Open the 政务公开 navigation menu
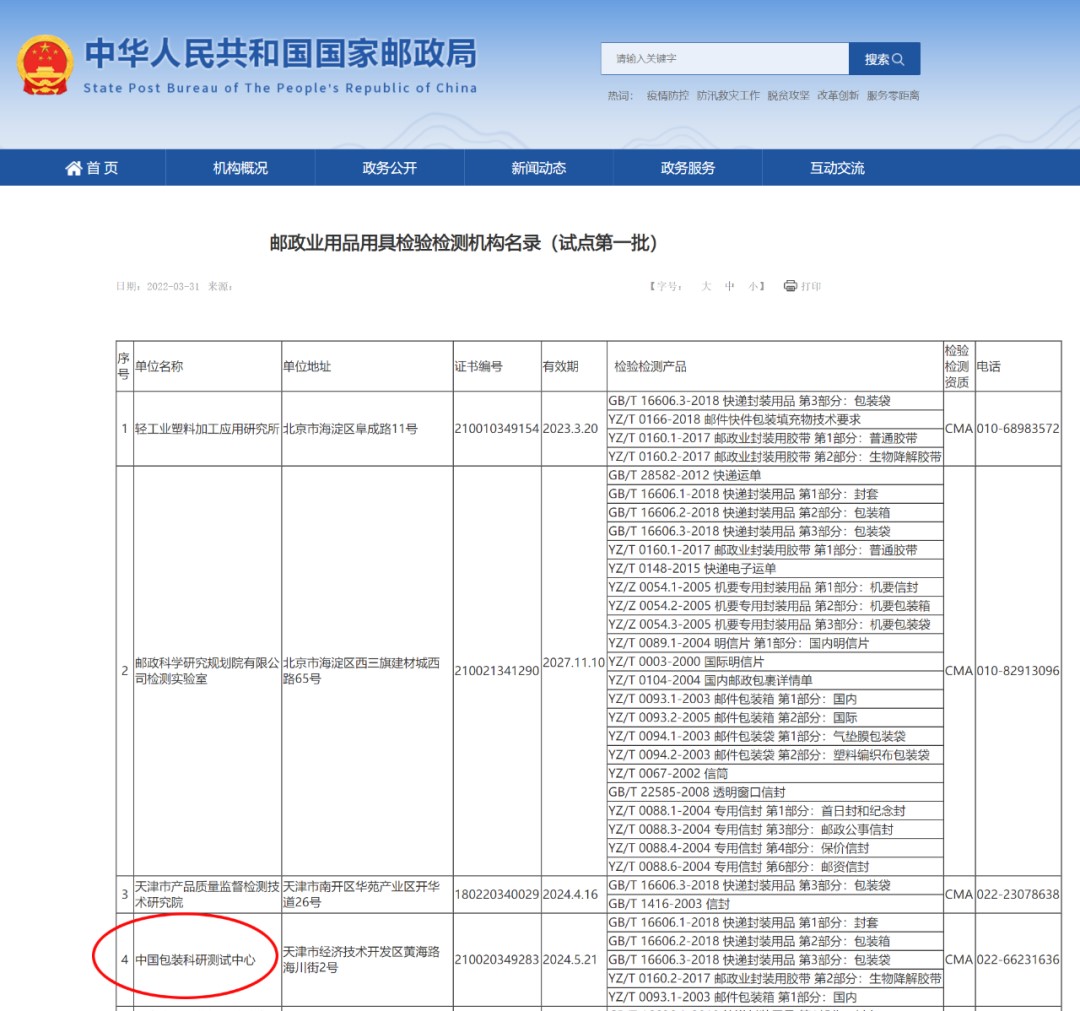 389,168
